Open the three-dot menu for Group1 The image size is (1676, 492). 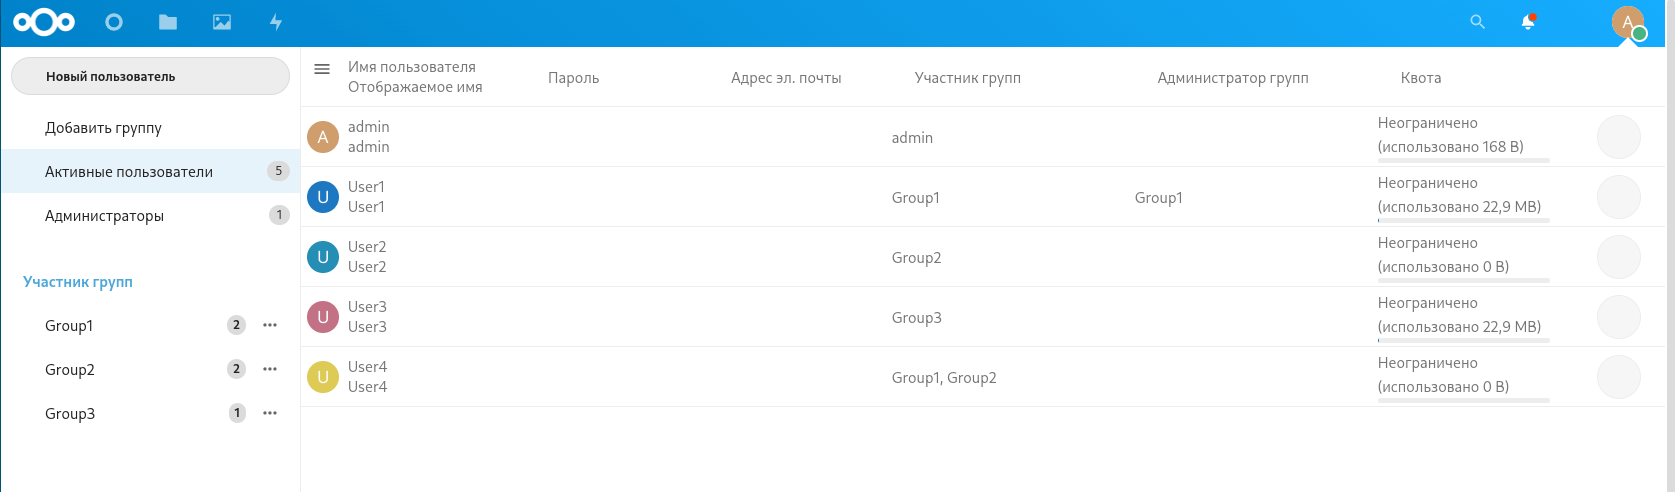point(270,325)
